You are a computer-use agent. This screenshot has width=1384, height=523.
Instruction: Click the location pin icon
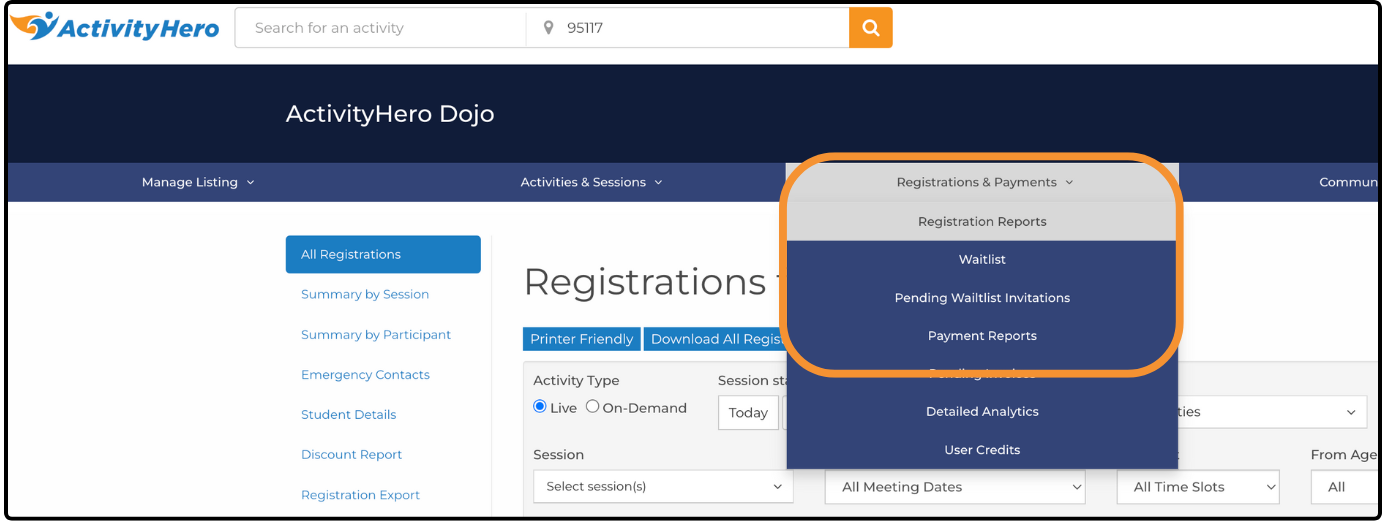548,28
